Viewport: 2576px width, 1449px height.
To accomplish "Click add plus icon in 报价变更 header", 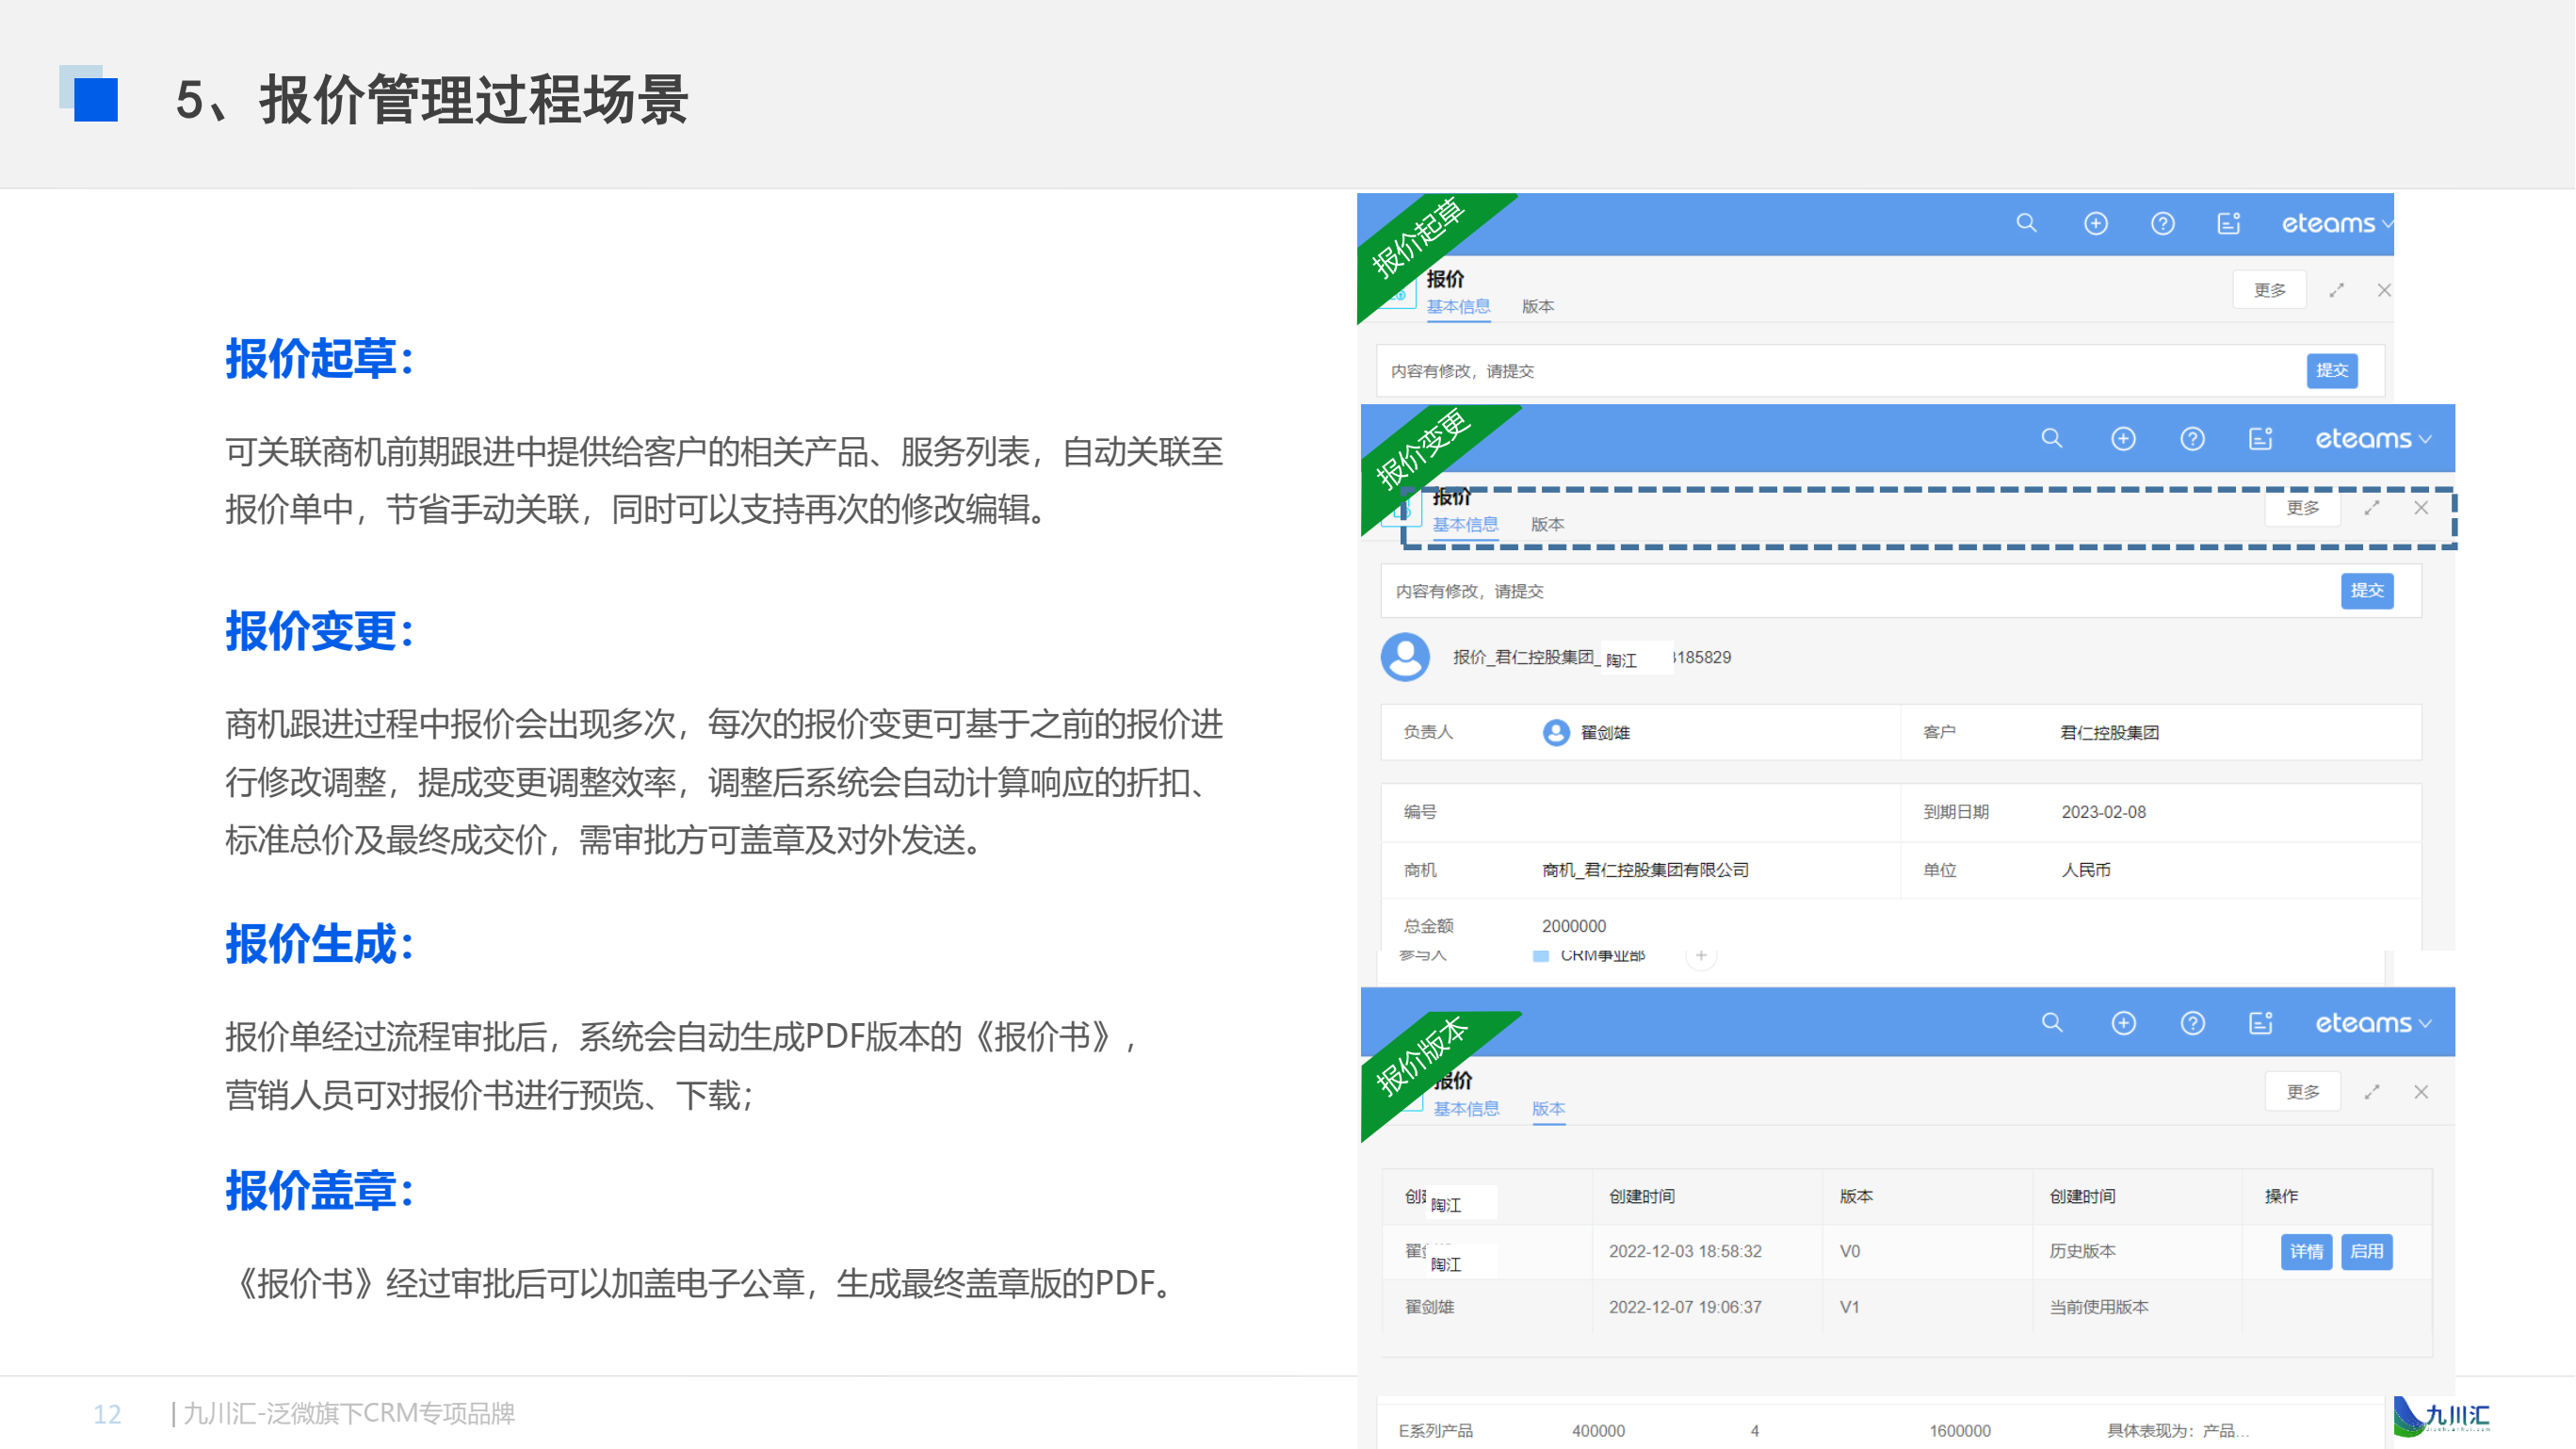I will point(2123,438).
